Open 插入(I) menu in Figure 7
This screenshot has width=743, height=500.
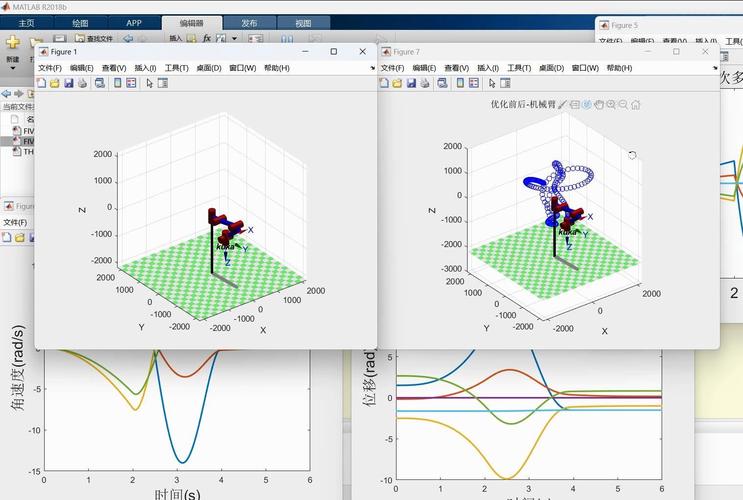pyautogui.click(x=488, y=68)
